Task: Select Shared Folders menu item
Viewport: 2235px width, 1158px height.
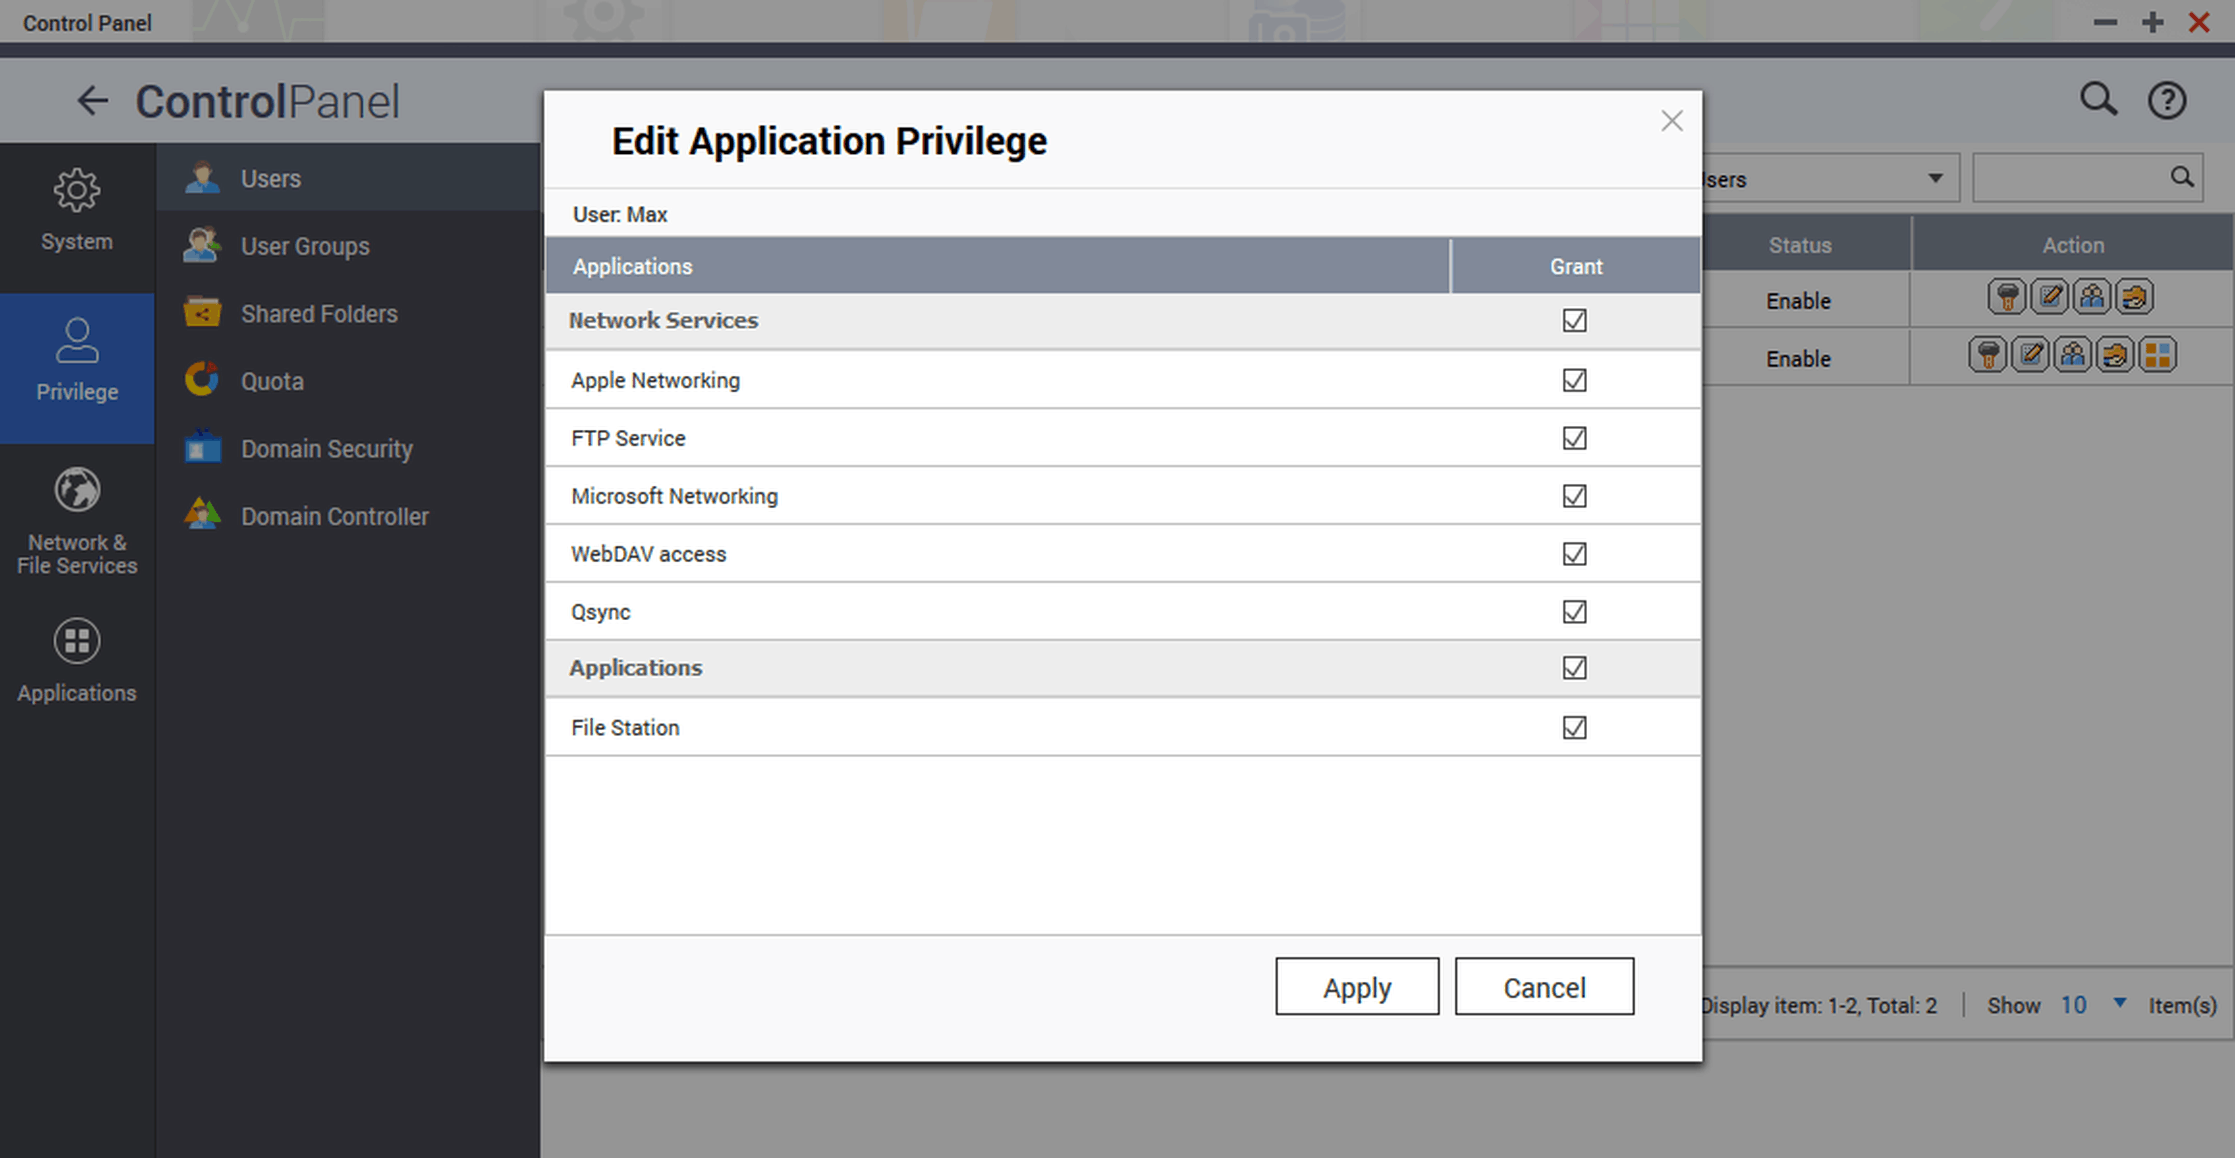Action: (x=318, y=314)
